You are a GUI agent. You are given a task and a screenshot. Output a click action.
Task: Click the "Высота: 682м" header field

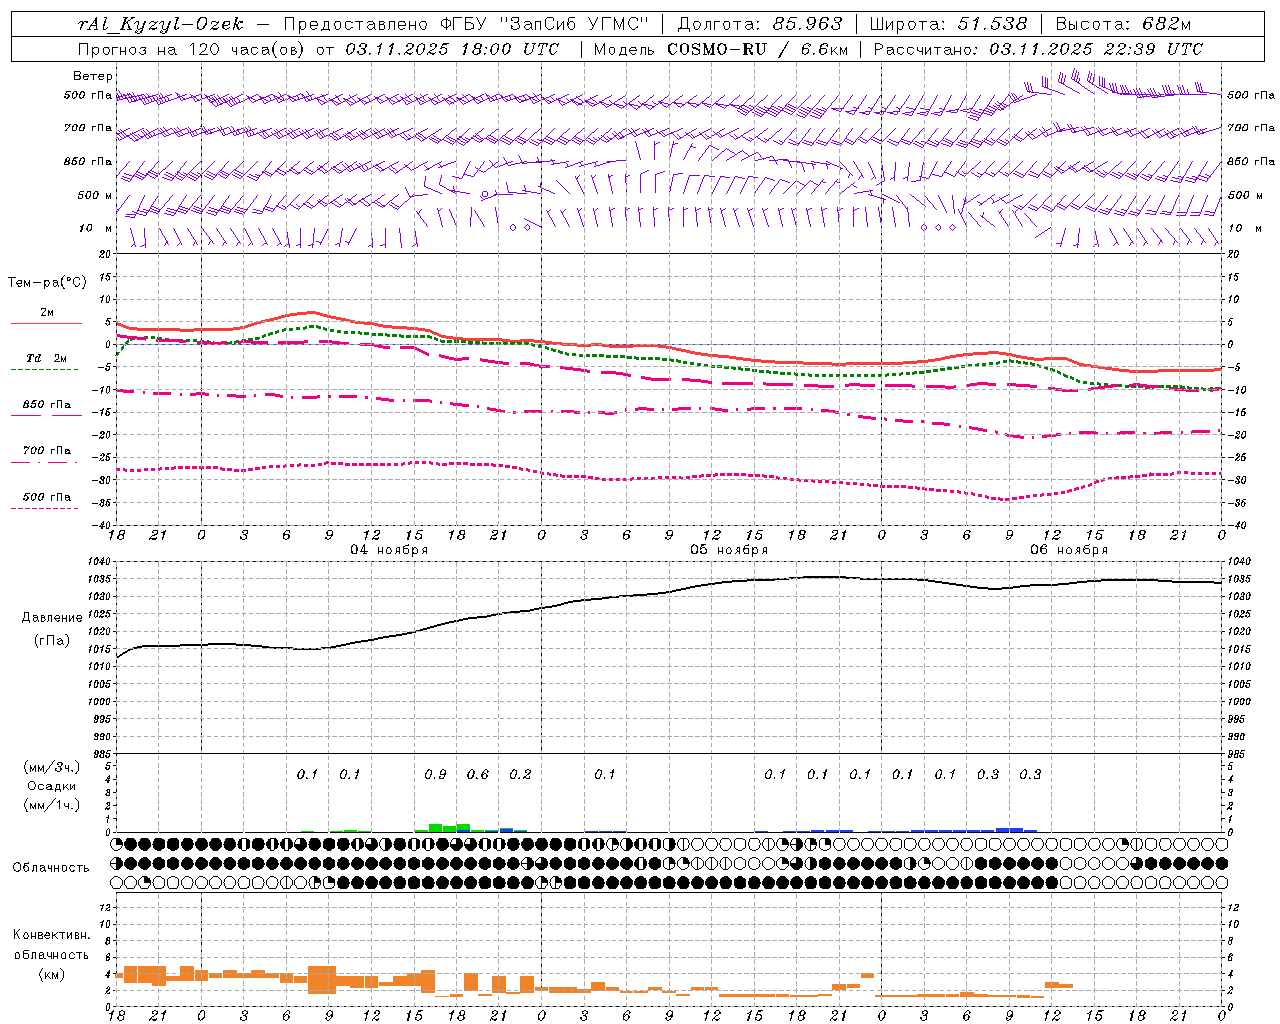(1124, 24)
